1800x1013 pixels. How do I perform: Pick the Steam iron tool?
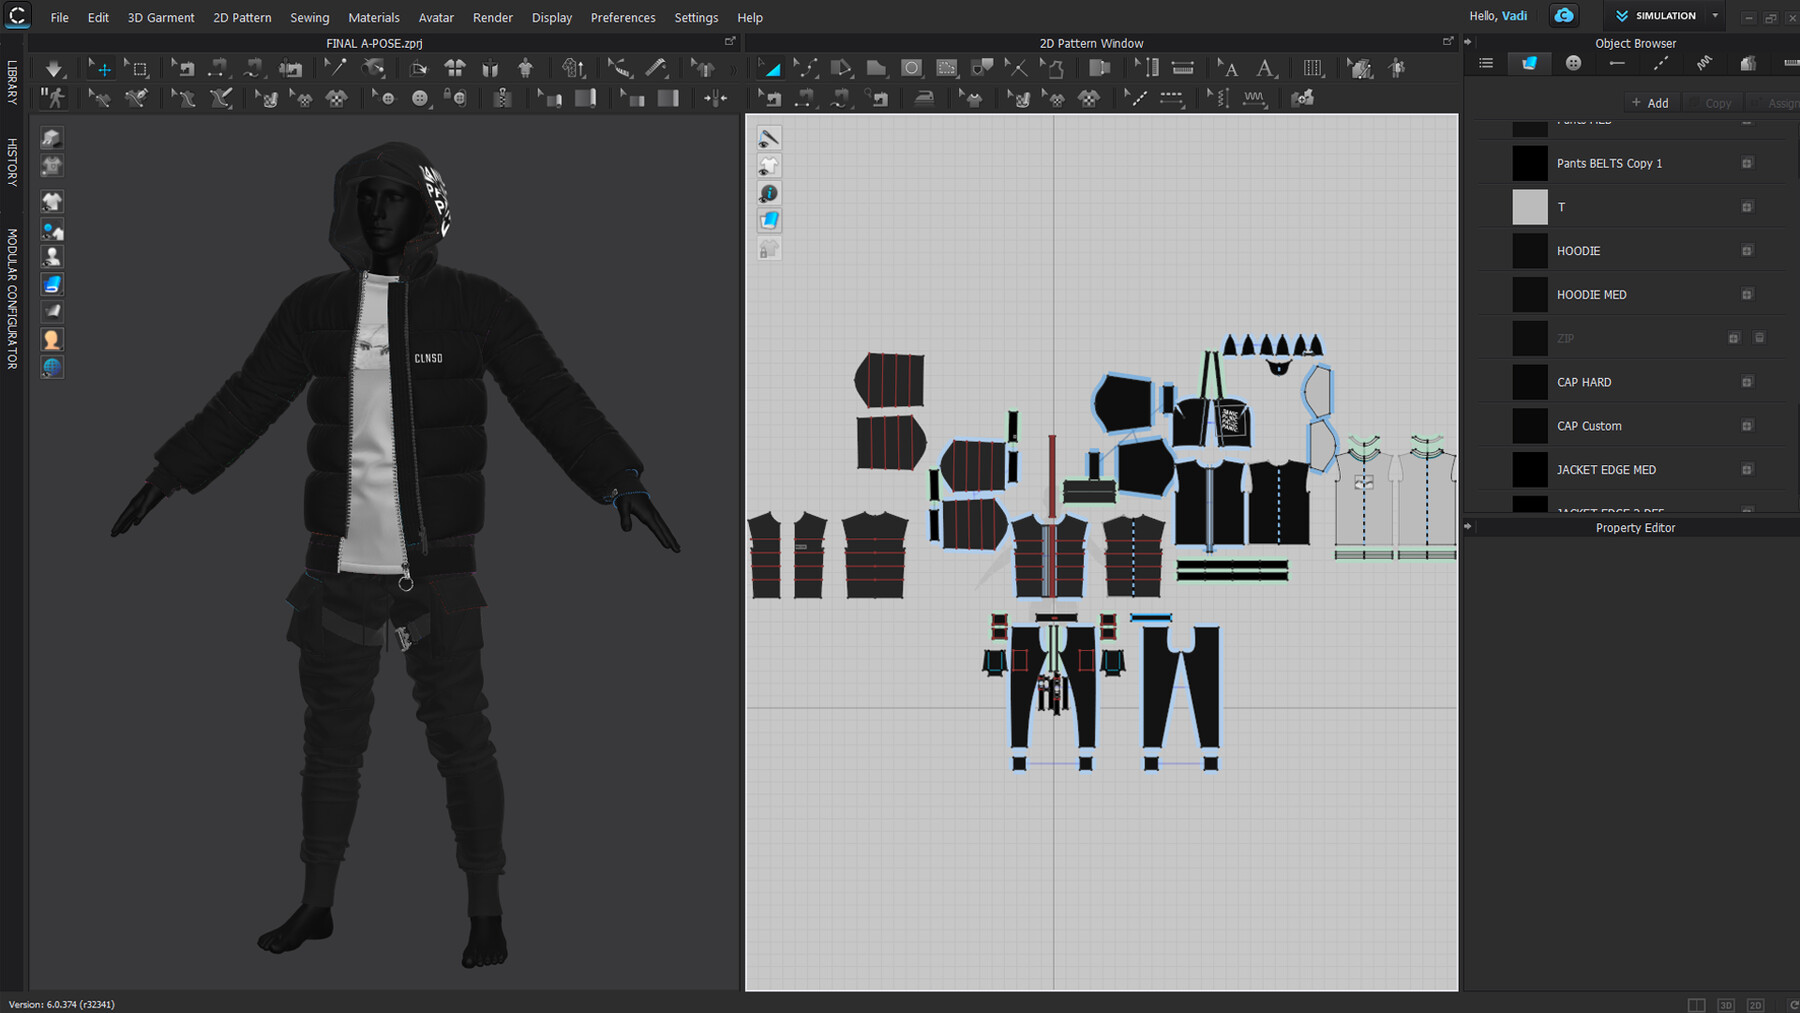tap(925, 98)
